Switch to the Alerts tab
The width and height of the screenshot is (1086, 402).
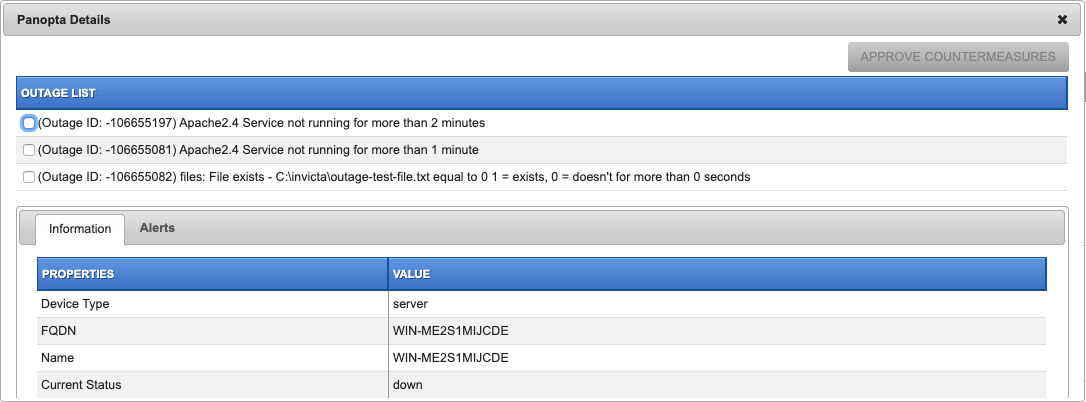pyautogui.click(x=157, y=228)
